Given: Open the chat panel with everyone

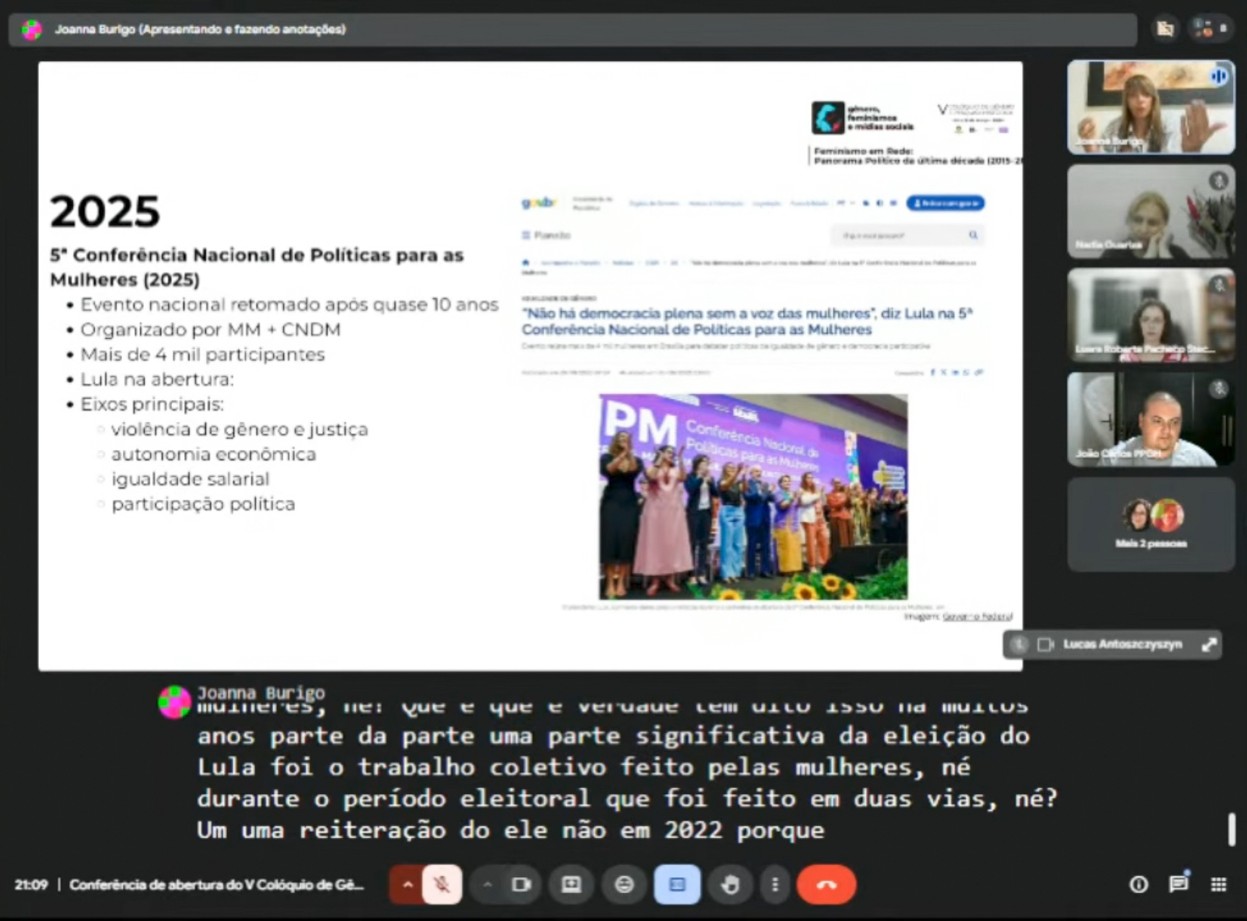Looking at the screenshot, I should pyautogui.click(x=1179, y=885).
